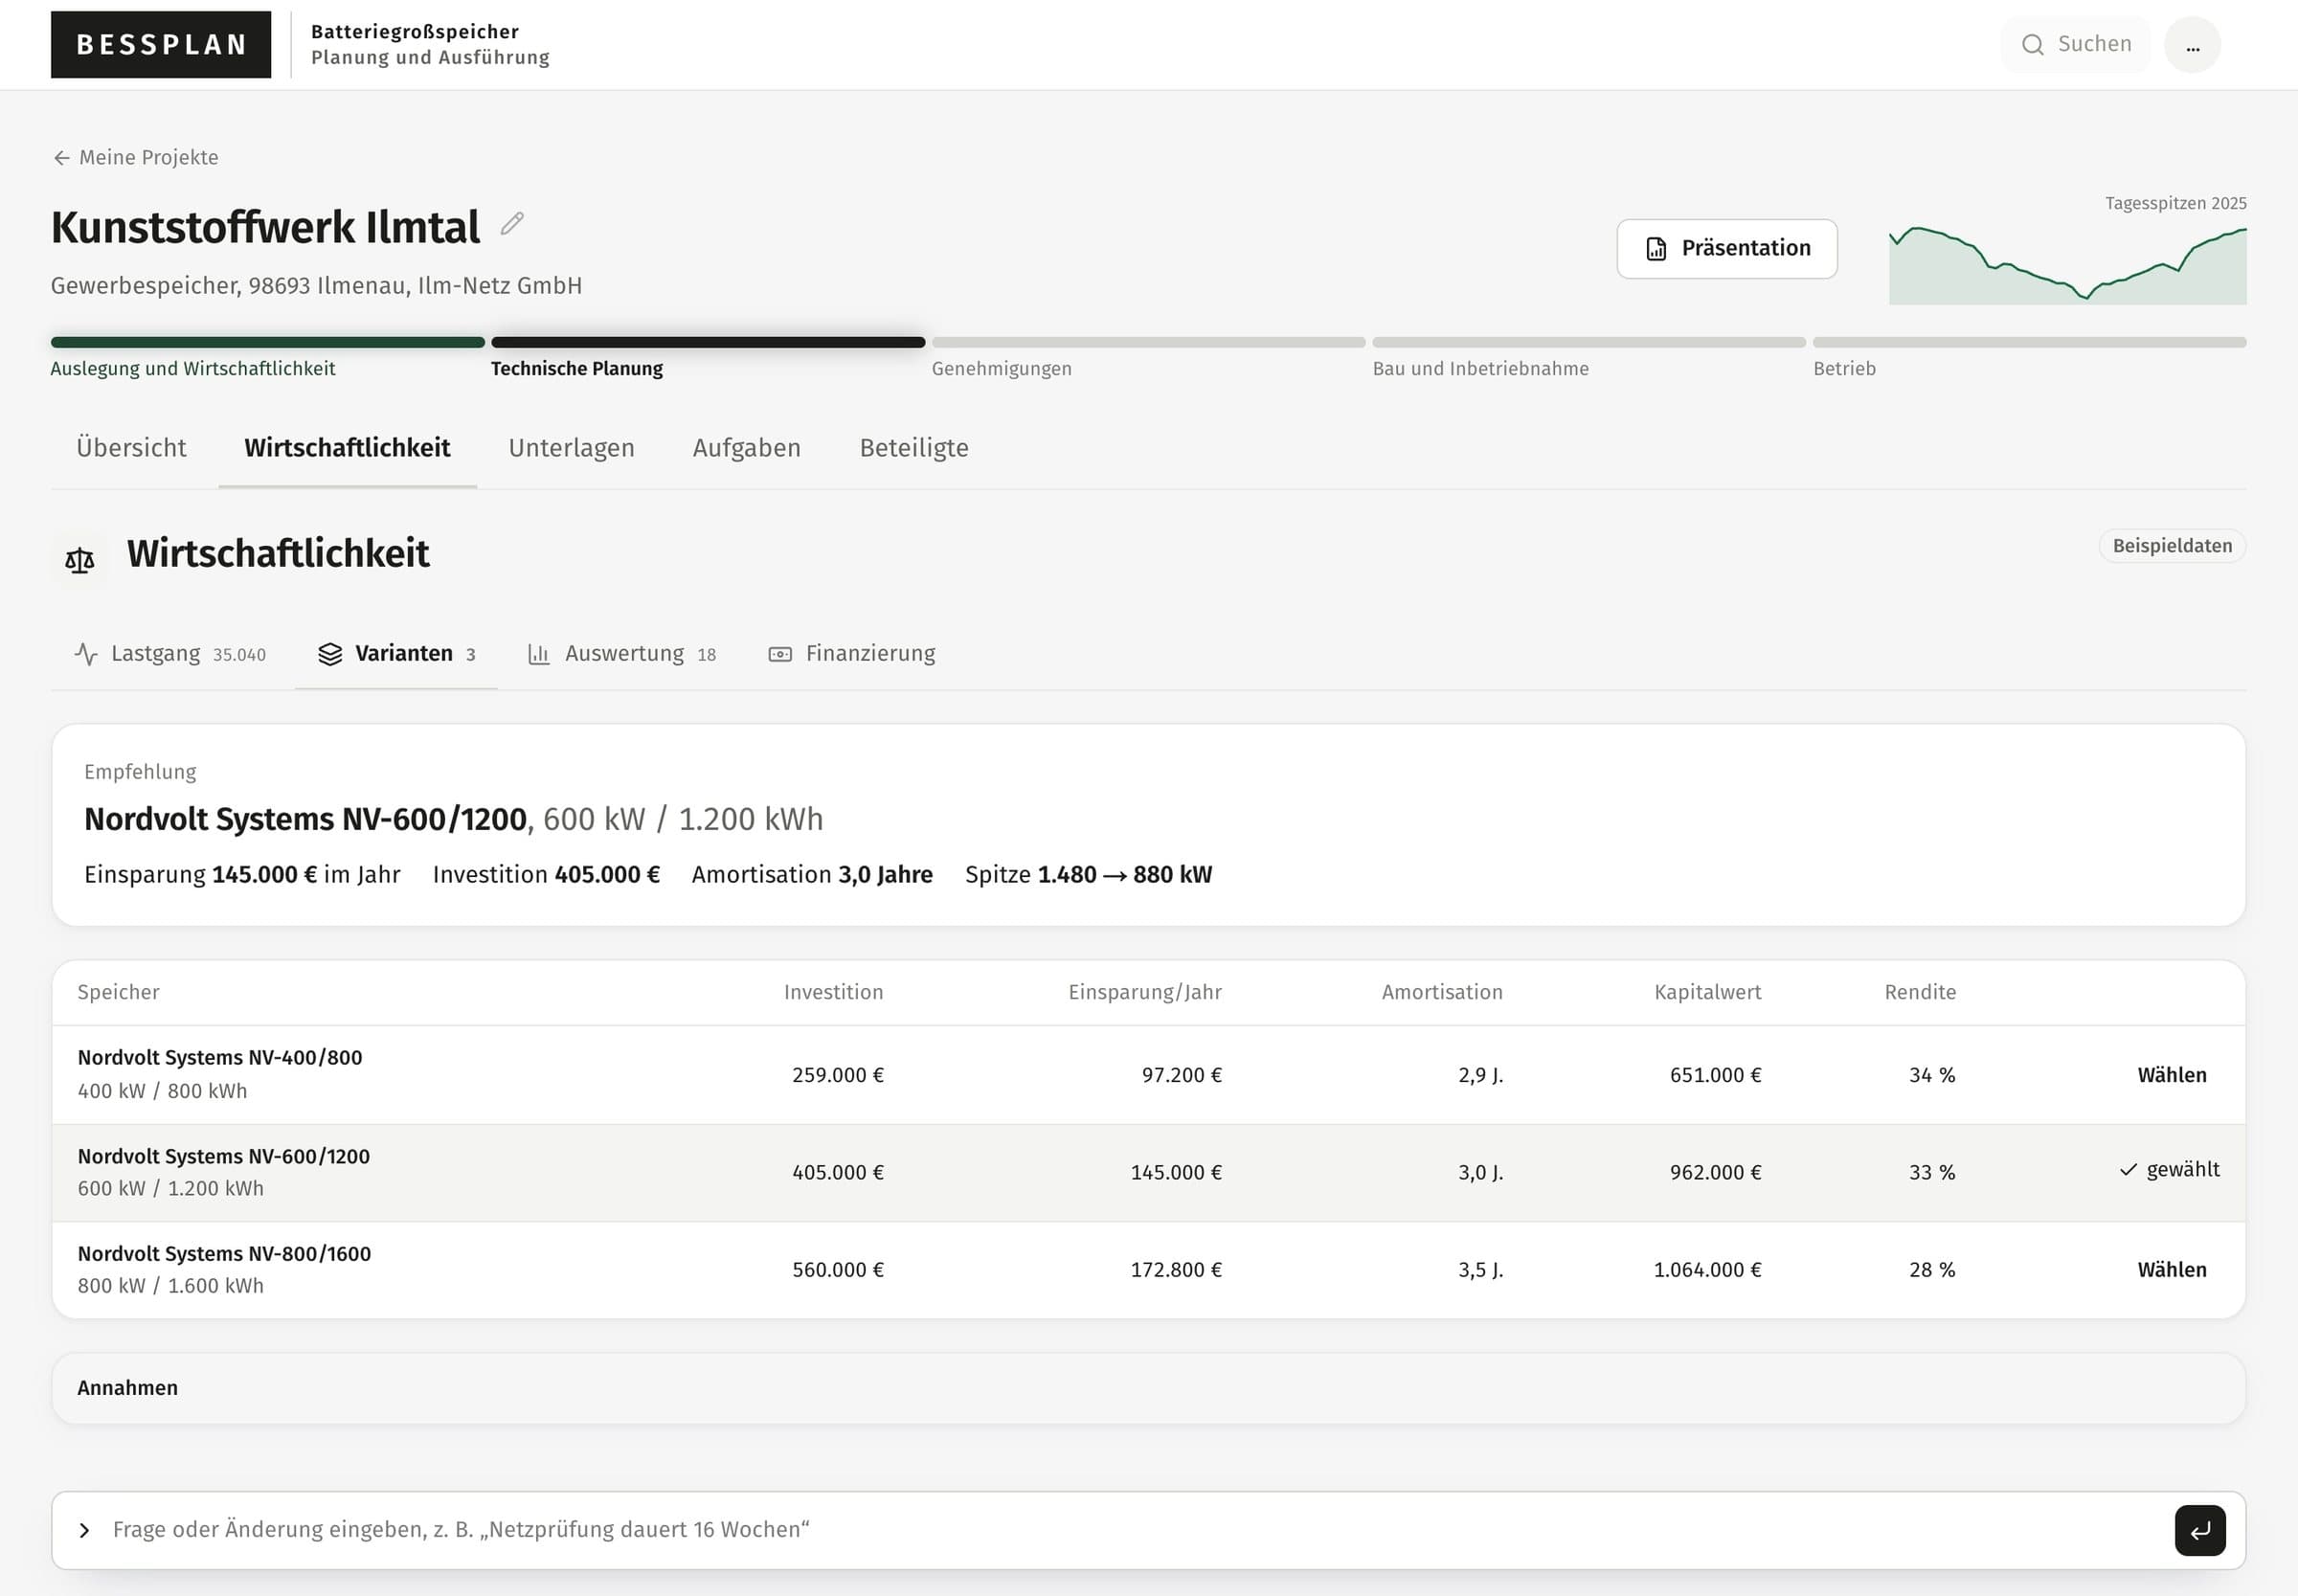Image resolution: width=2298 pixels, height=1596 pixels.
Task: Click the Rendite column header
Action: click(1920, 992)
